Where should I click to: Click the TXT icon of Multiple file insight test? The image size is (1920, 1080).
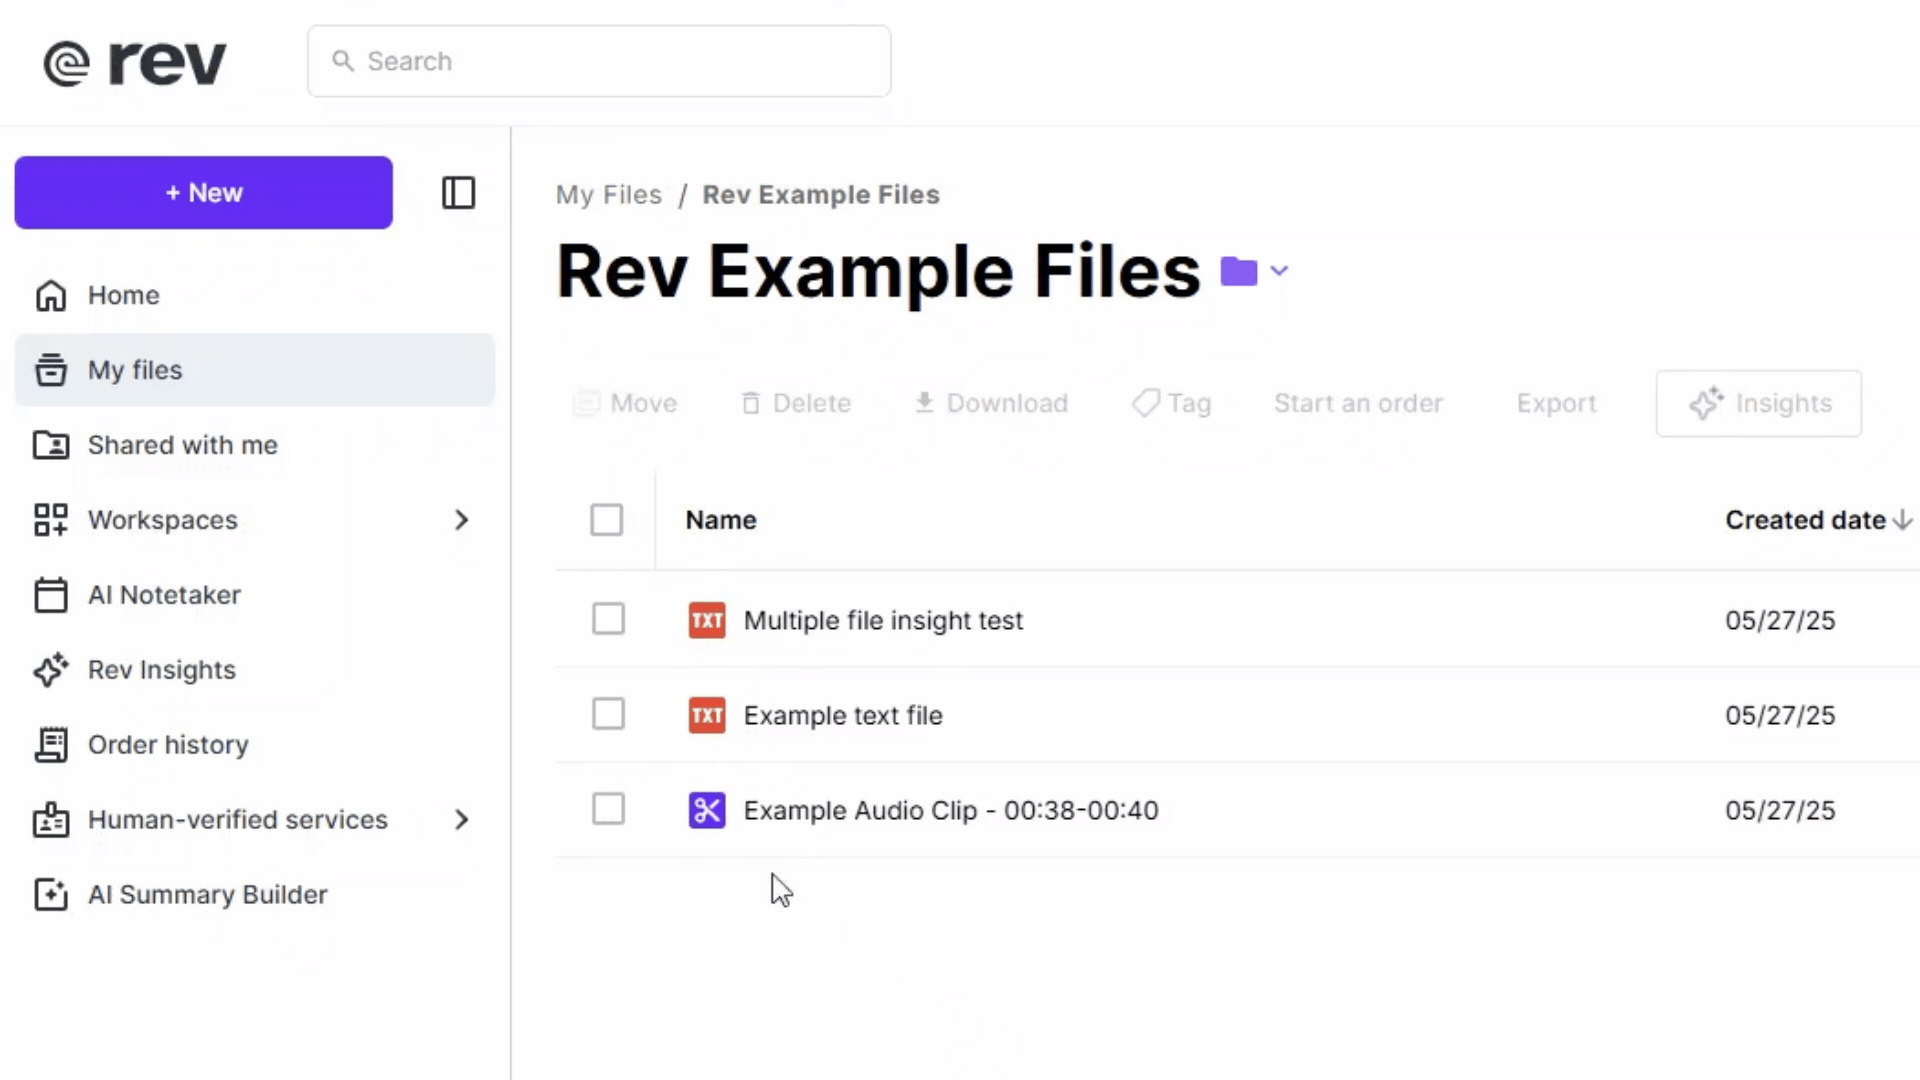pos(707,620)
